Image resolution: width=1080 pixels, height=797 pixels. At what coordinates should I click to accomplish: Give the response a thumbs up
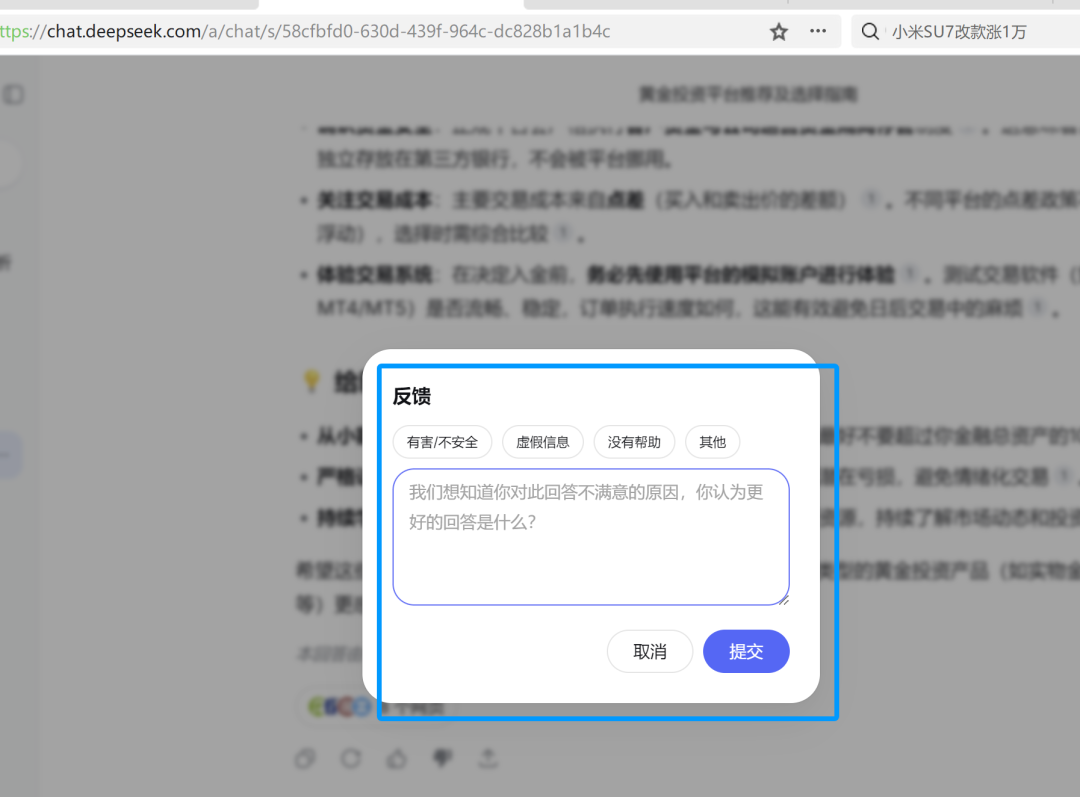[x=397, y=758]
